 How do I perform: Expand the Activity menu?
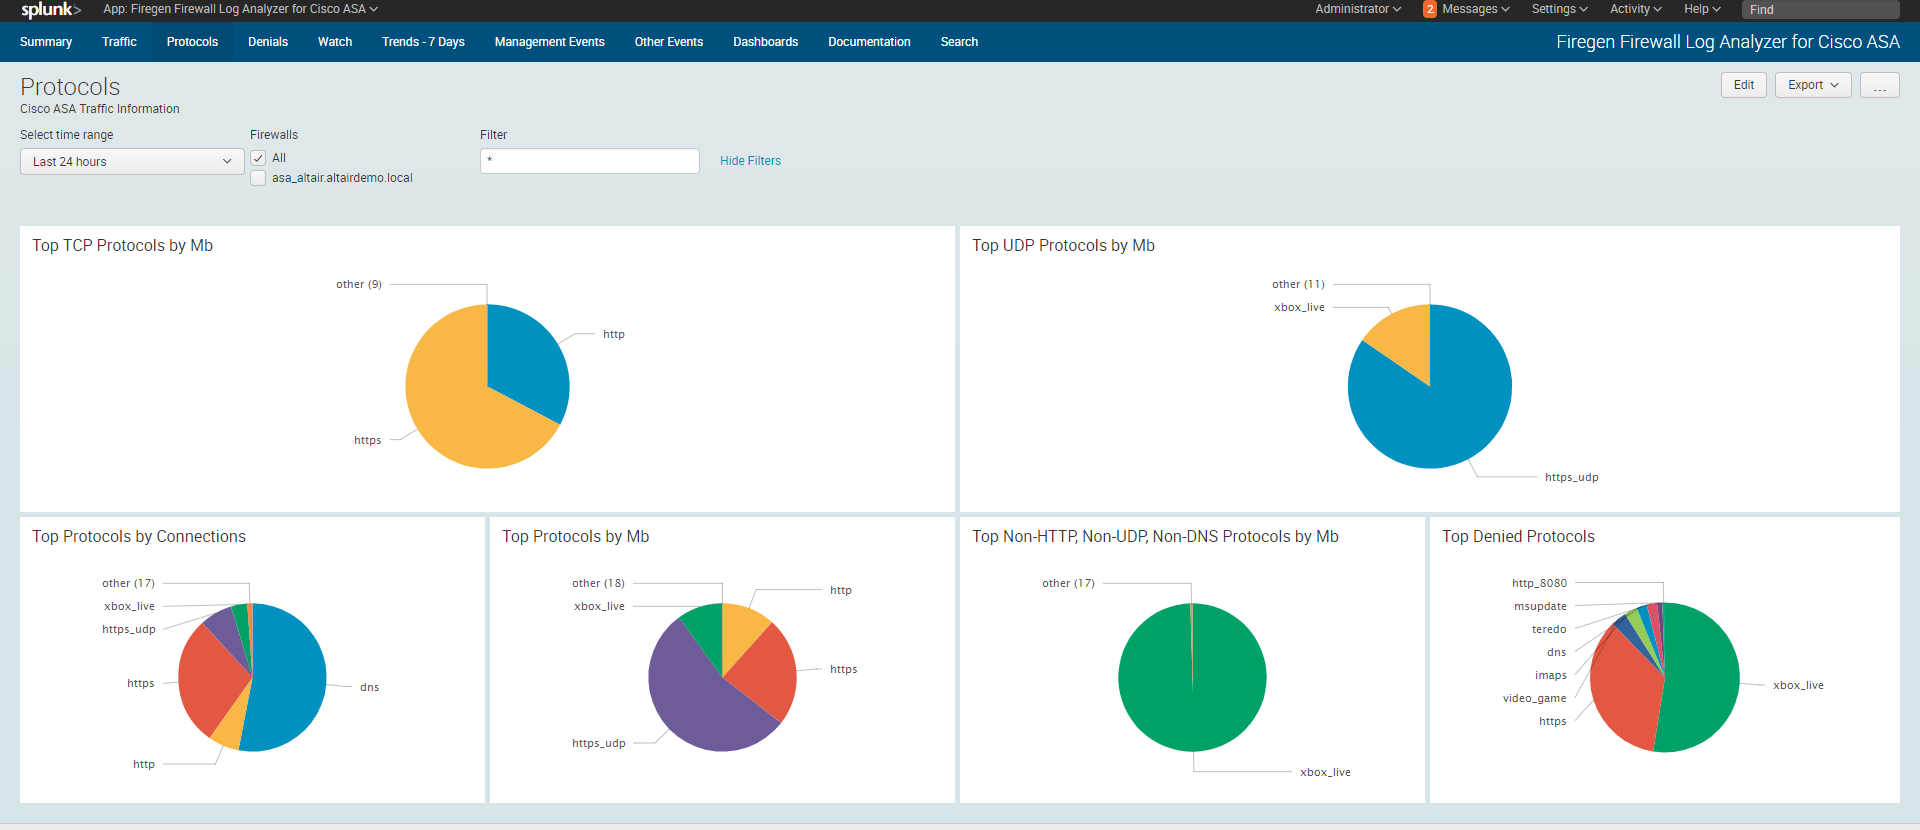click(x=1636, y=9)
